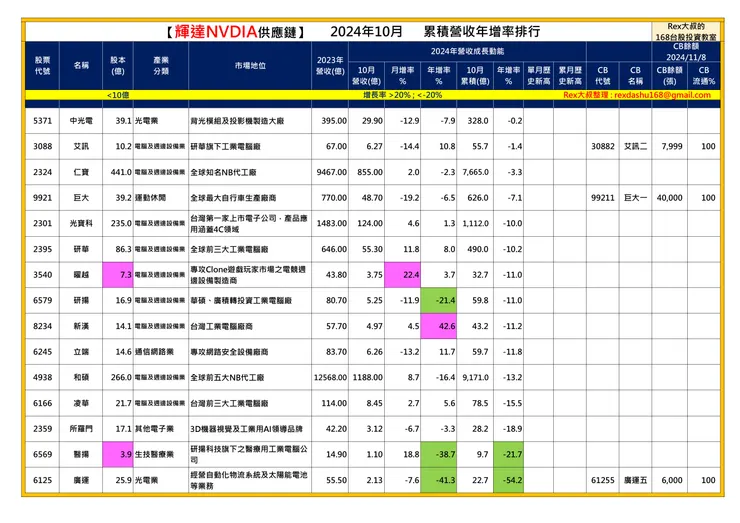740x523 pixels.
Task: Click the description 全球最大自行車生產廠商
Action: click(x=233, y=198)
